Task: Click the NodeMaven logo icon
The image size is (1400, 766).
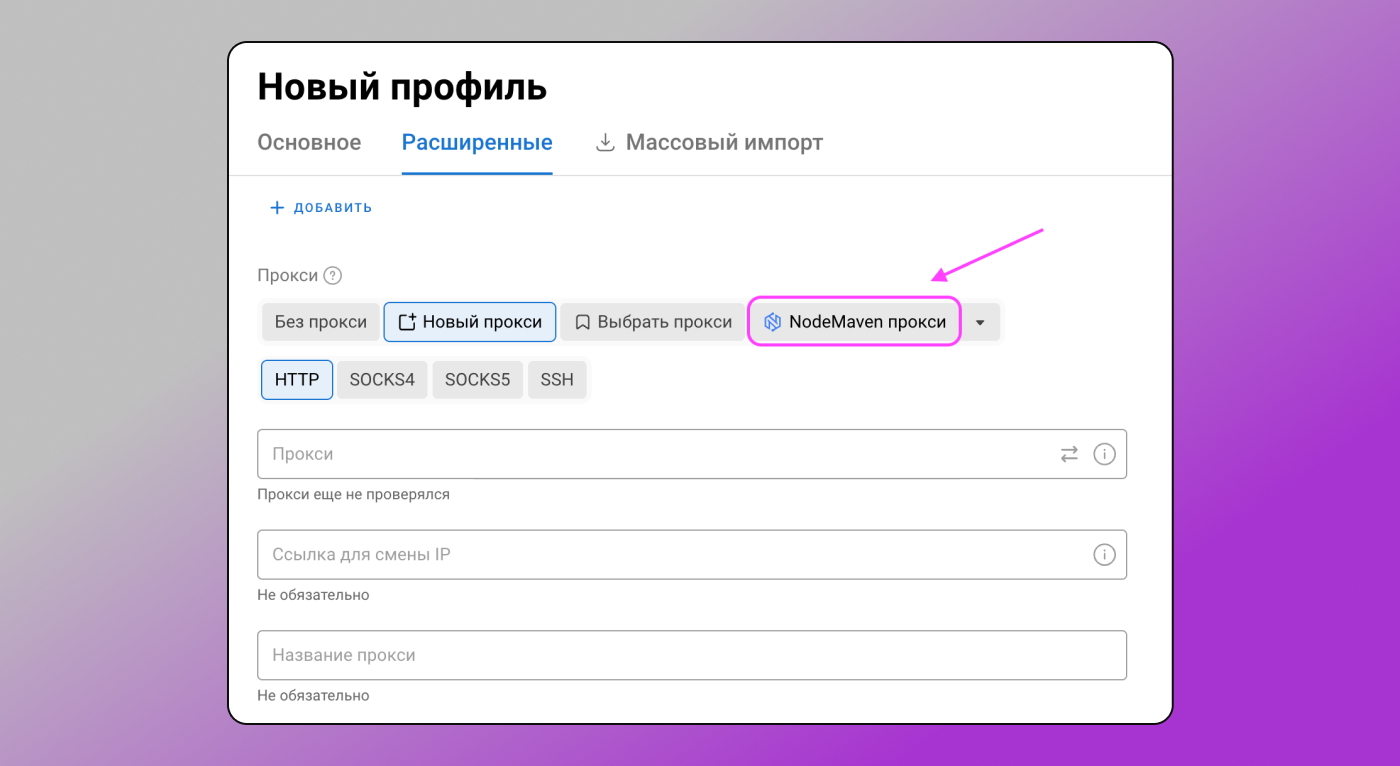Action: [x=771, y=321]
